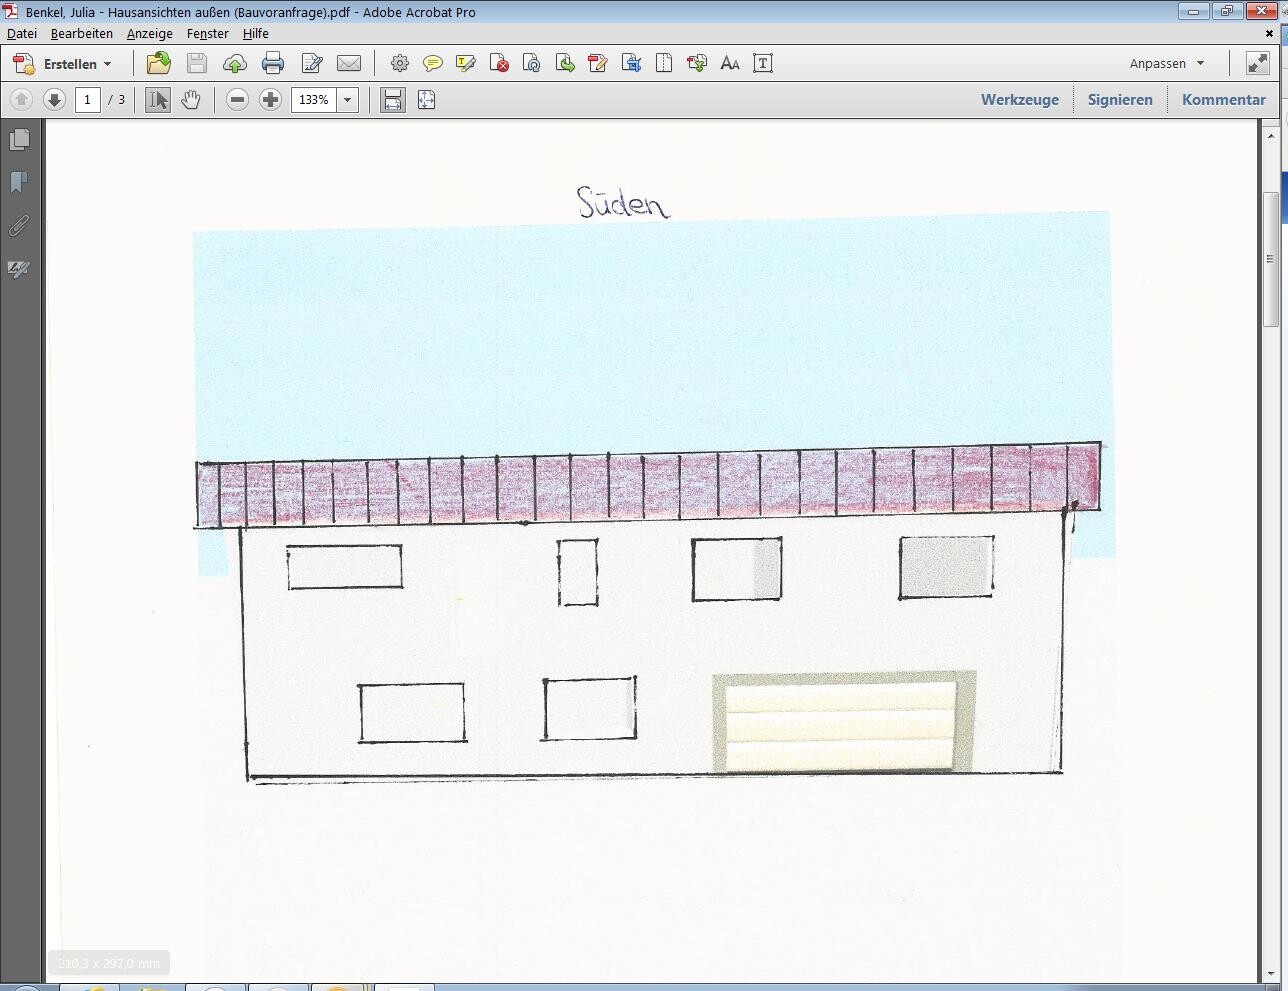Click the open file folder icon

[158, 64]
